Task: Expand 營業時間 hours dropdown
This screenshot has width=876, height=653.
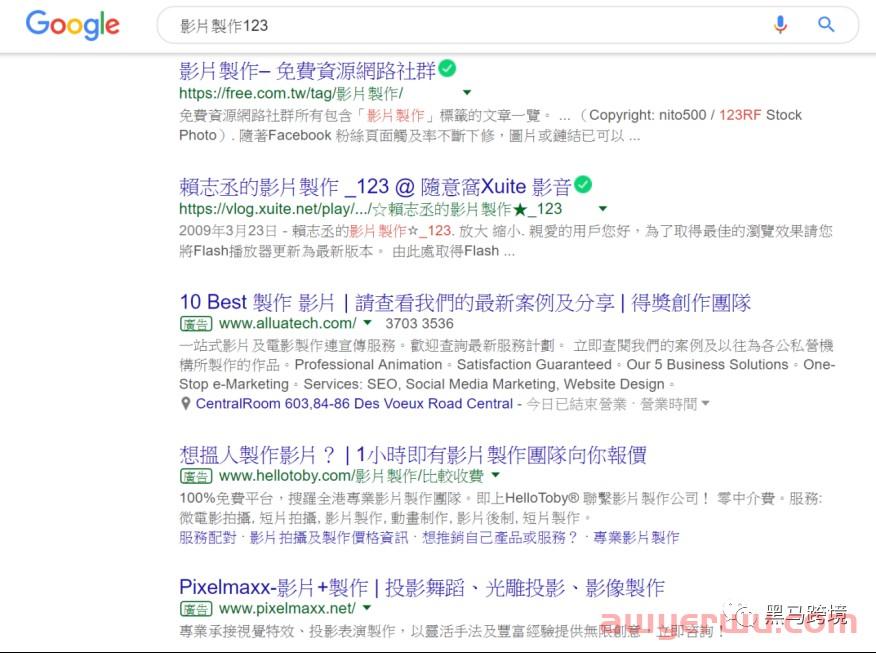Action: pyautogui.click(x=675, y=403)
